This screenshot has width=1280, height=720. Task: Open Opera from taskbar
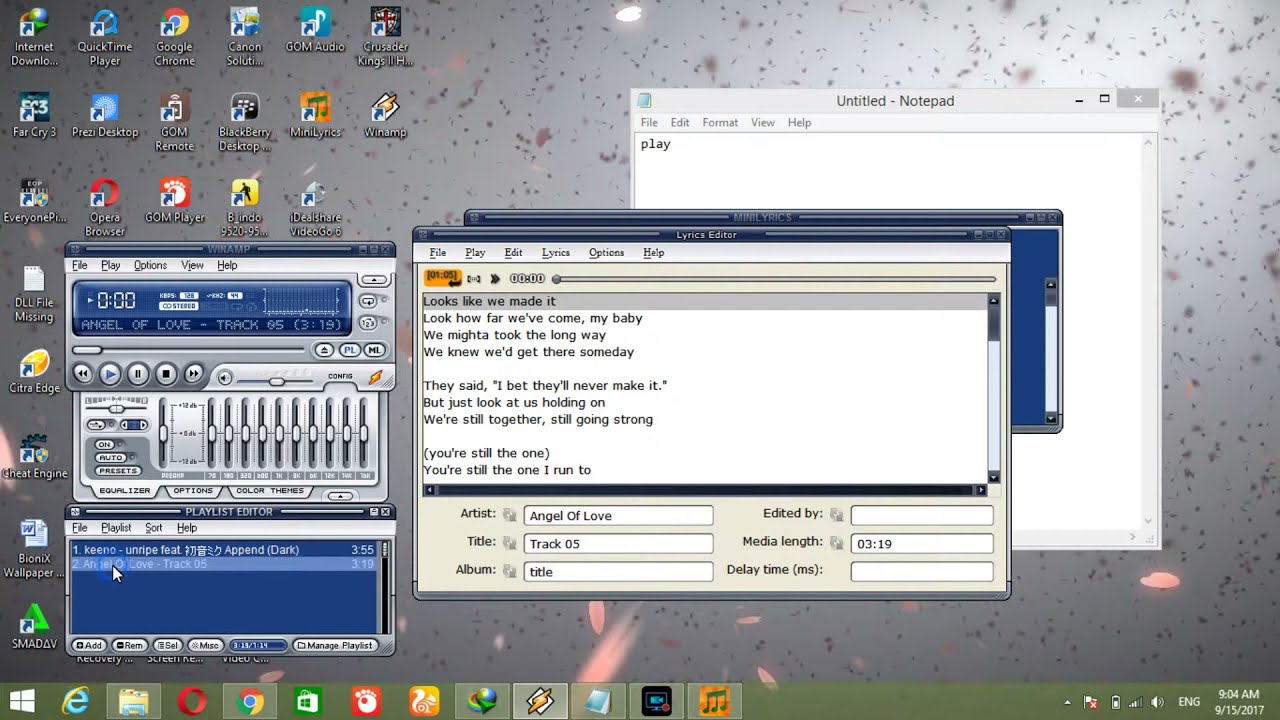192,702
